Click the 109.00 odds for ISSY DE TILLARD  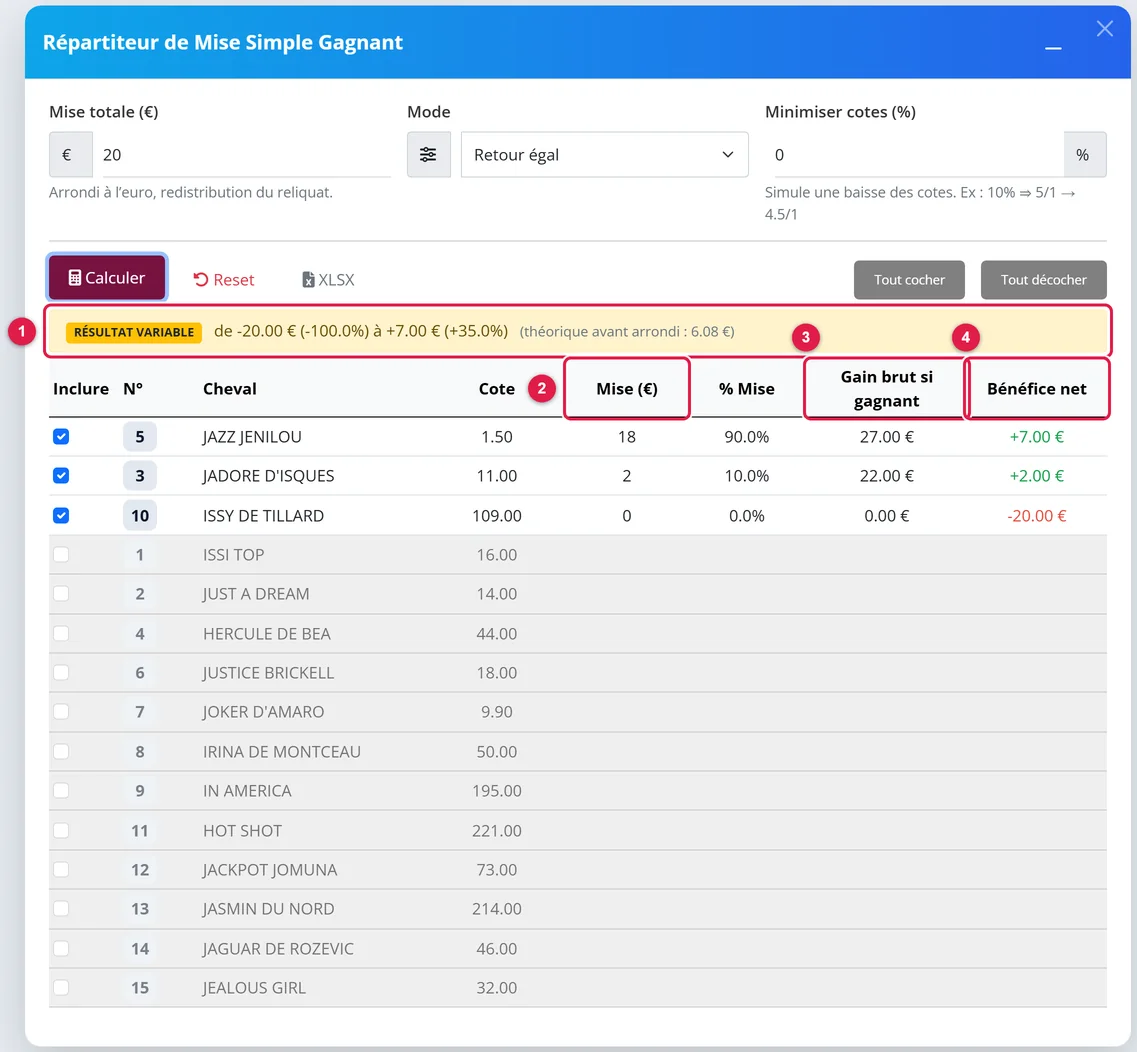[497, 516]
